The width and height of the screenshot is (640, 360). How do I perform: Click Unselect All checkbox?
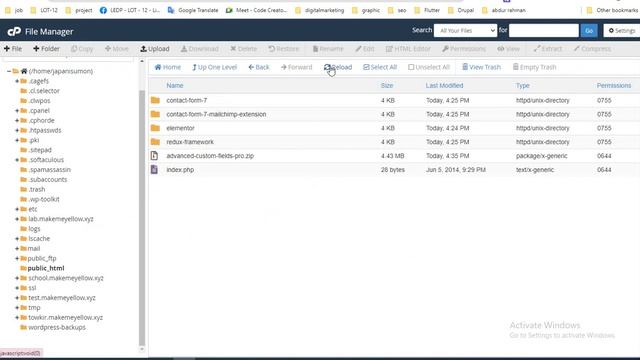pos(429,67)
